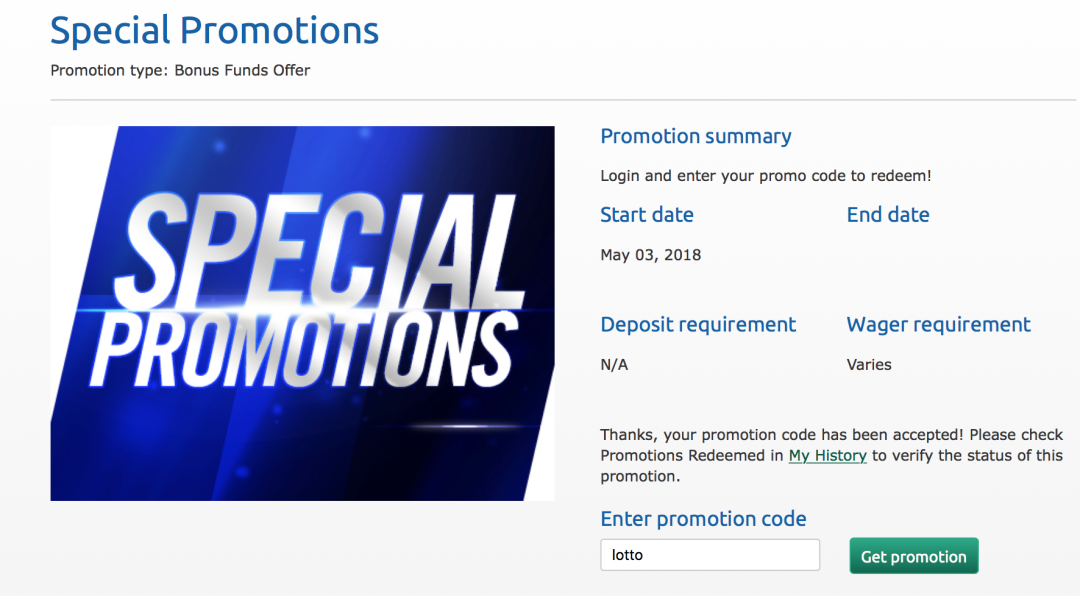1080x596 pixels.
Task: Click the Enter promotion code label
Action: [x=703, y=519]
